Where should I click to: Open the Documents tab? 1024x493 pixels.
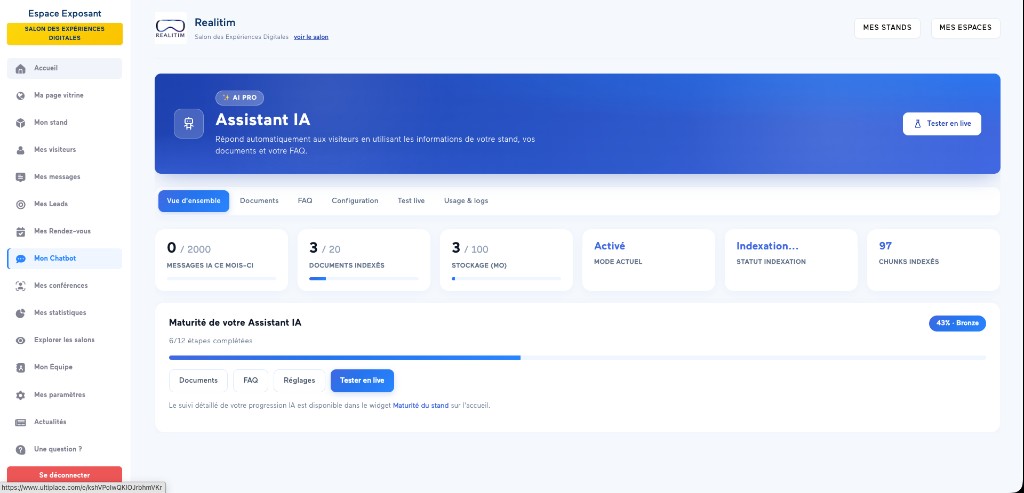[259, 201]
